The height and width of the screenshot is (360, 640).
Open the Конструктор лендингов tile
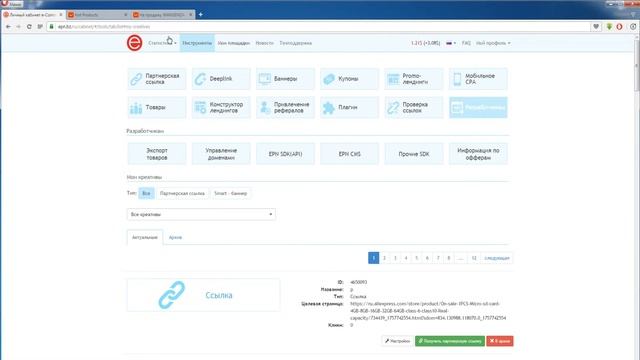(221, 107)
